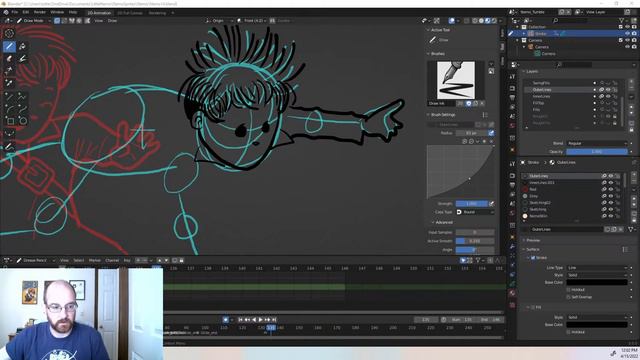The width and height of the screenshot is (640, 360).
Task: Toggle the viewport overlays button
Action: pos(452,20)
